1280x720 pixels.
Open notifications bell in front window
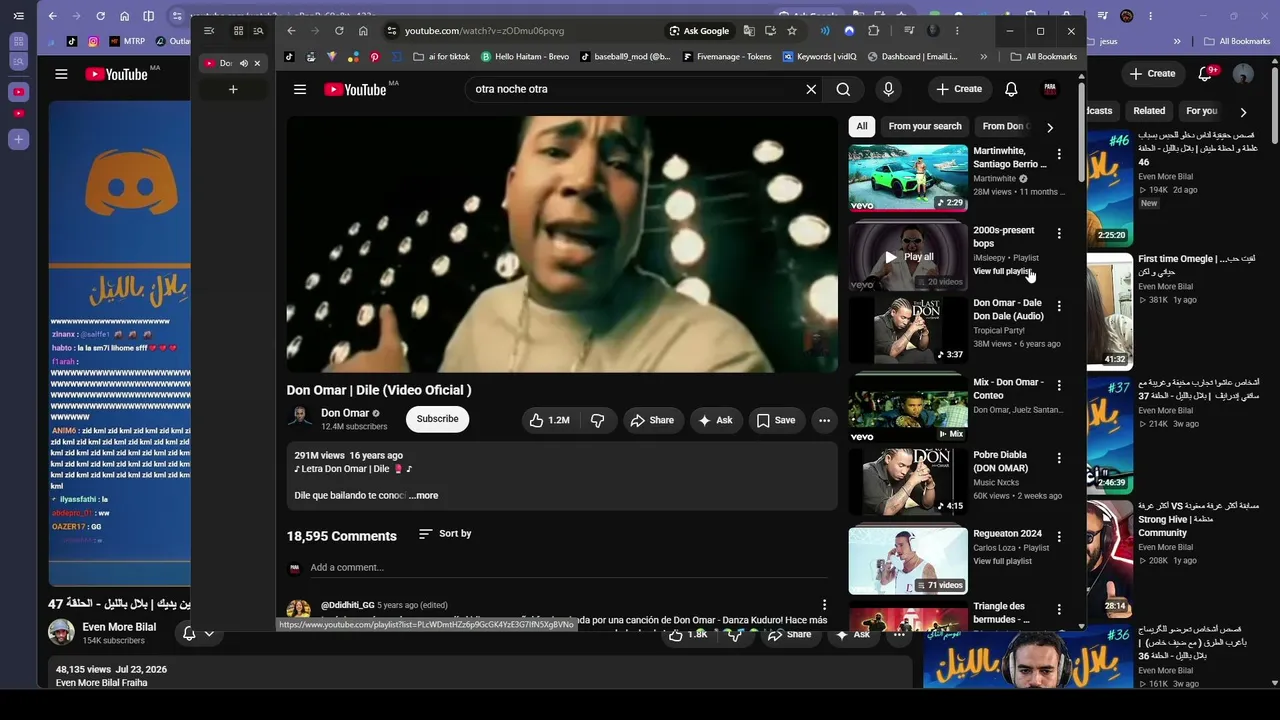click(x=1011, y=89)
